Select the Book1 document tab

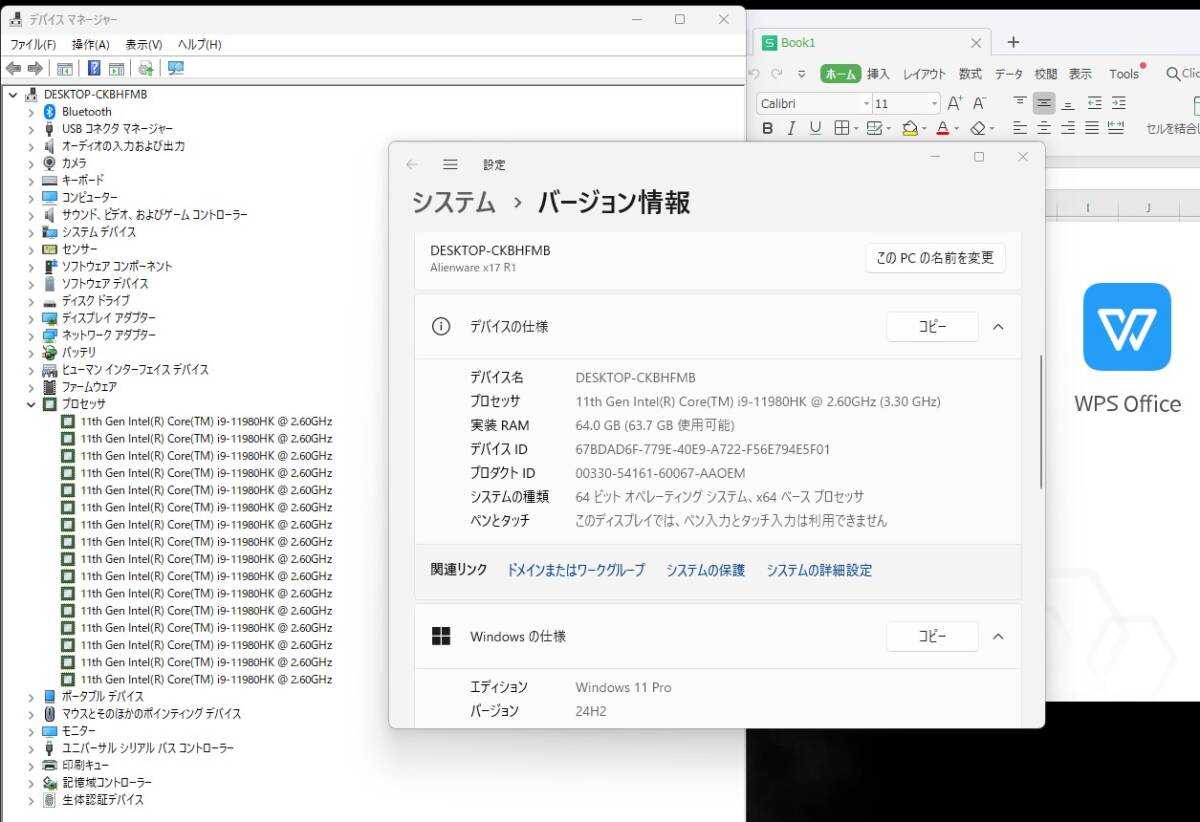point(872,43)
